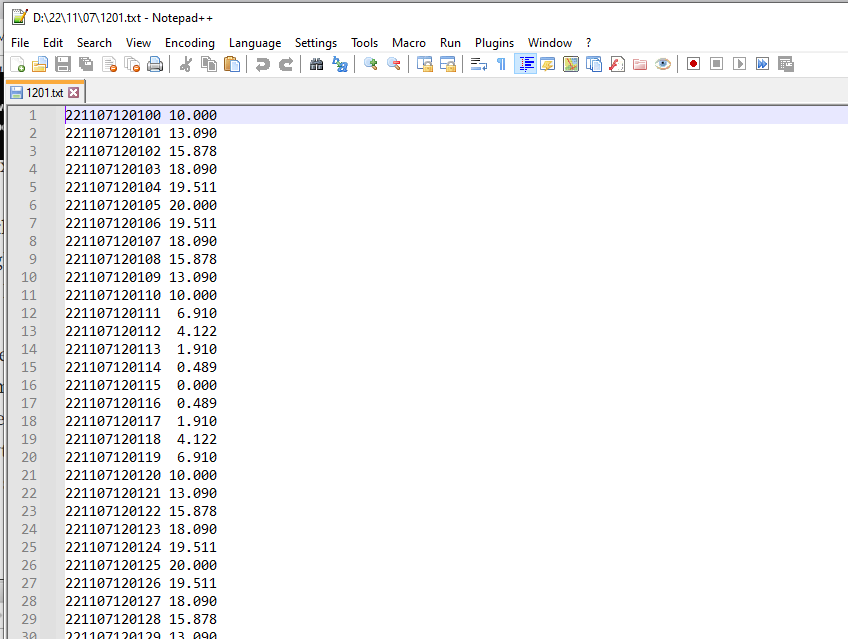Toggle show all characters pilcrow icon
The height and width of the screenshot is (639, 848).
(x=501, y=64)
